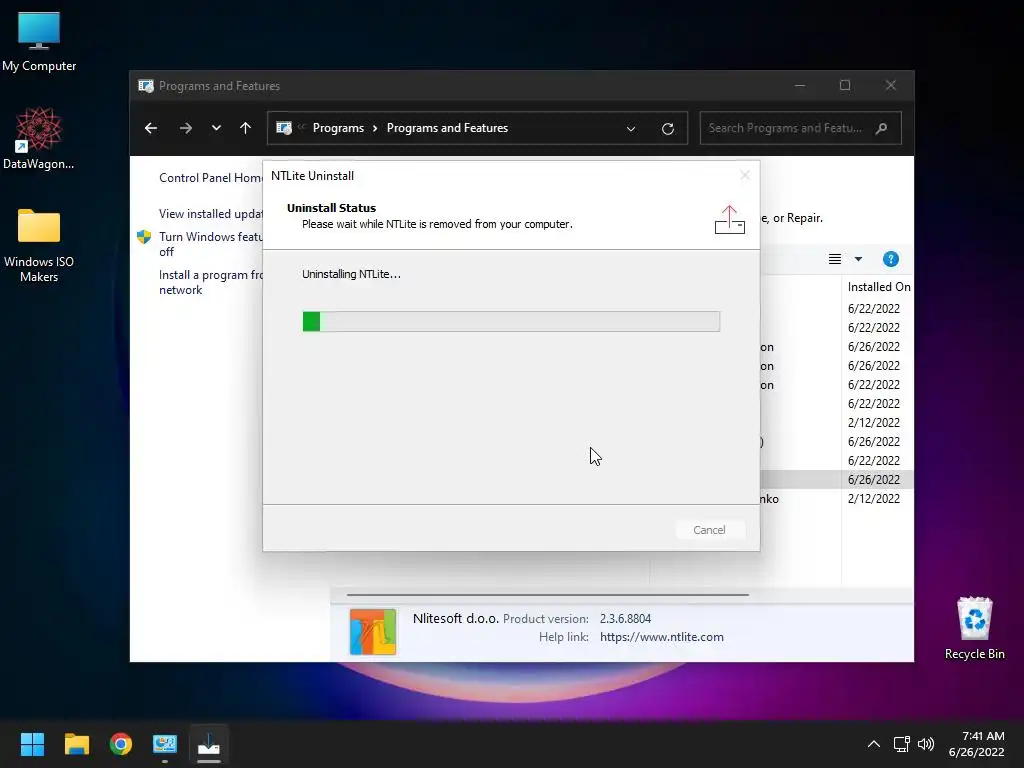Screen dimensions: 1024x768
Task: Click the Programs and Features window title icon
Action: point(146,86)
